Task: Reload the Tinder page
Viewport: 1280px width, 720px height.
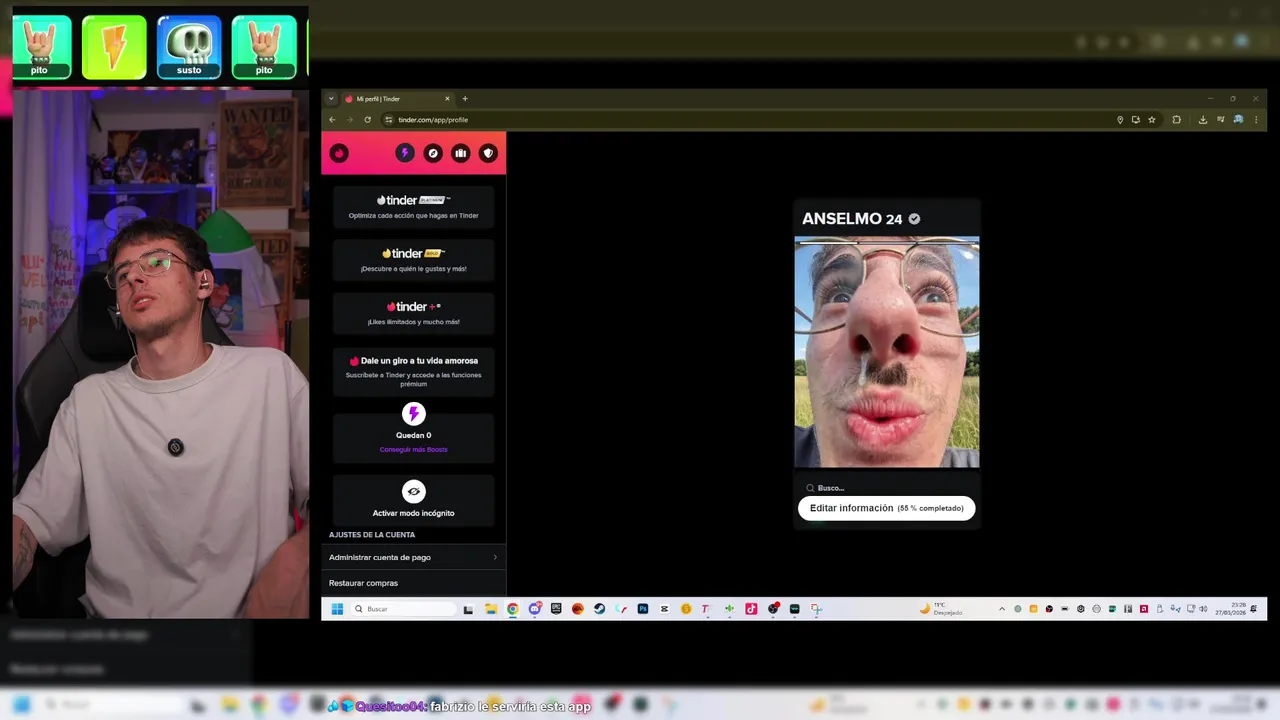Action: [x=367, y=120]
